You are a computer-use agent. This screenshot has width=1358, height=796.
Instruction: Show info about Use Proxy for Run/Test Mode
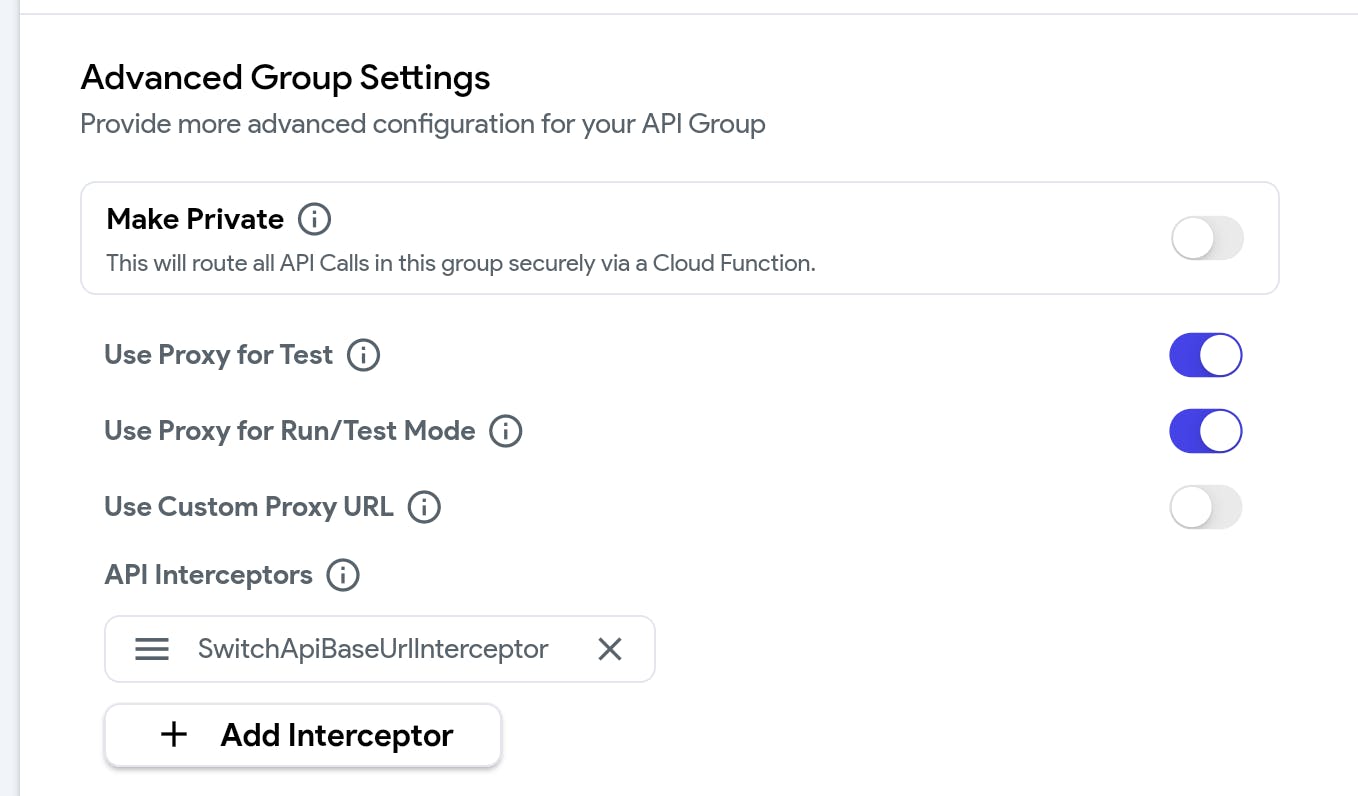[x=505, y=431]
